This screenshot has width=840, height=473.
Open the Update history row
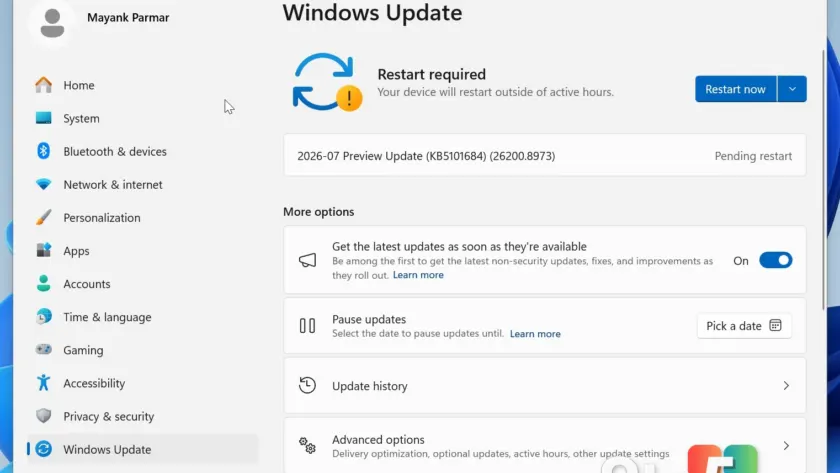[x=544, y=386]
